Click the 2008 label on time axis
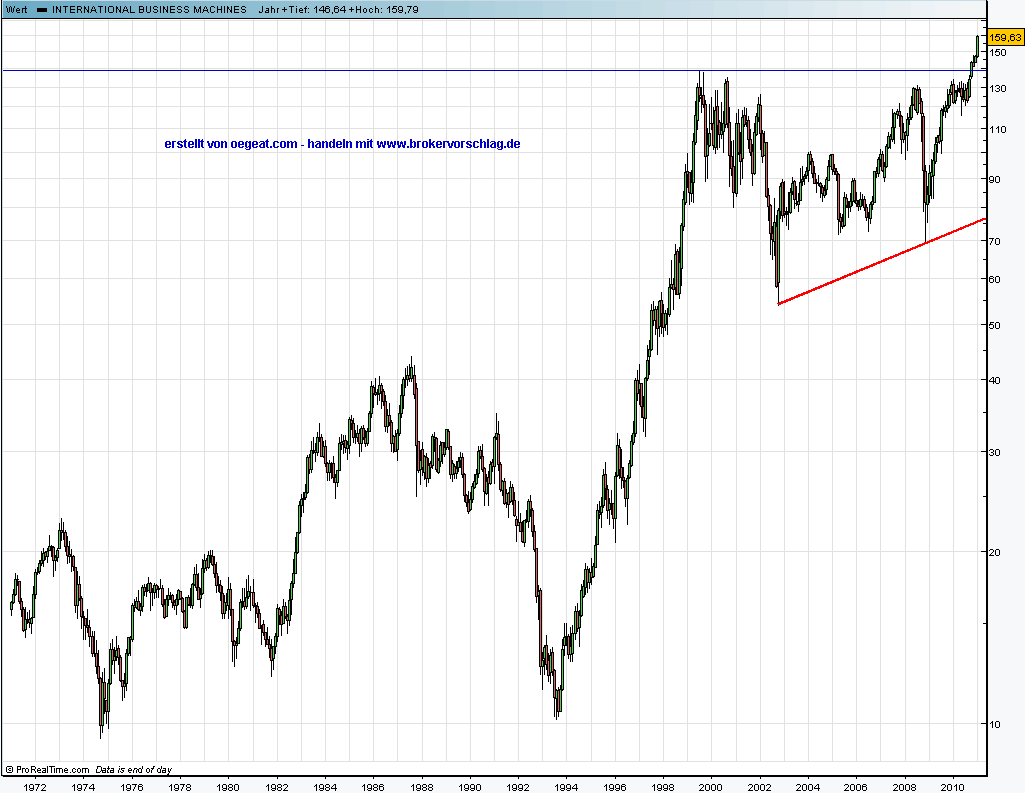 pos(905,786)
